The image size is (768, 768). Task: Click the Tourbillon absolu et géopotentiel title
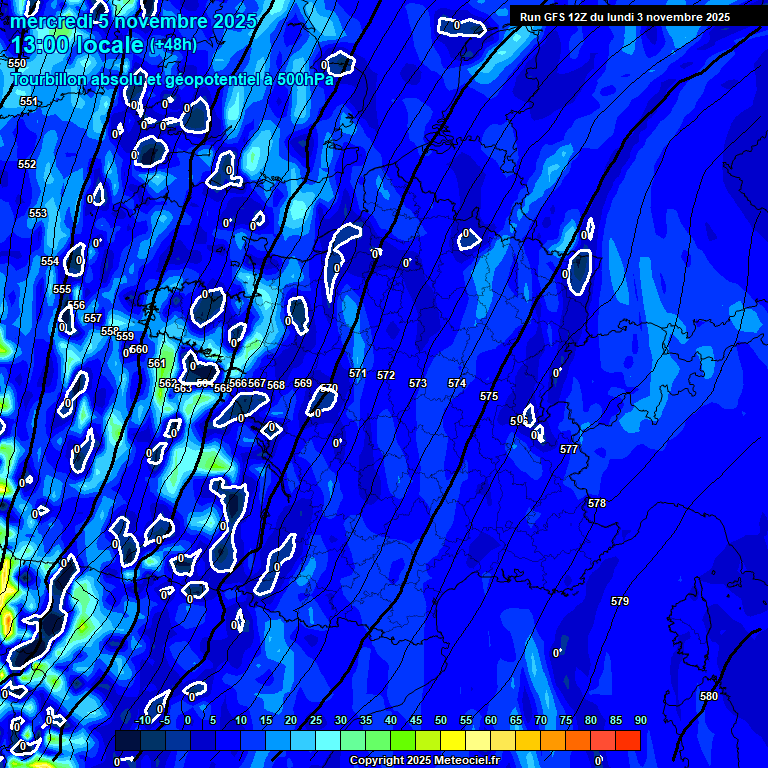[x=172, y=79]
